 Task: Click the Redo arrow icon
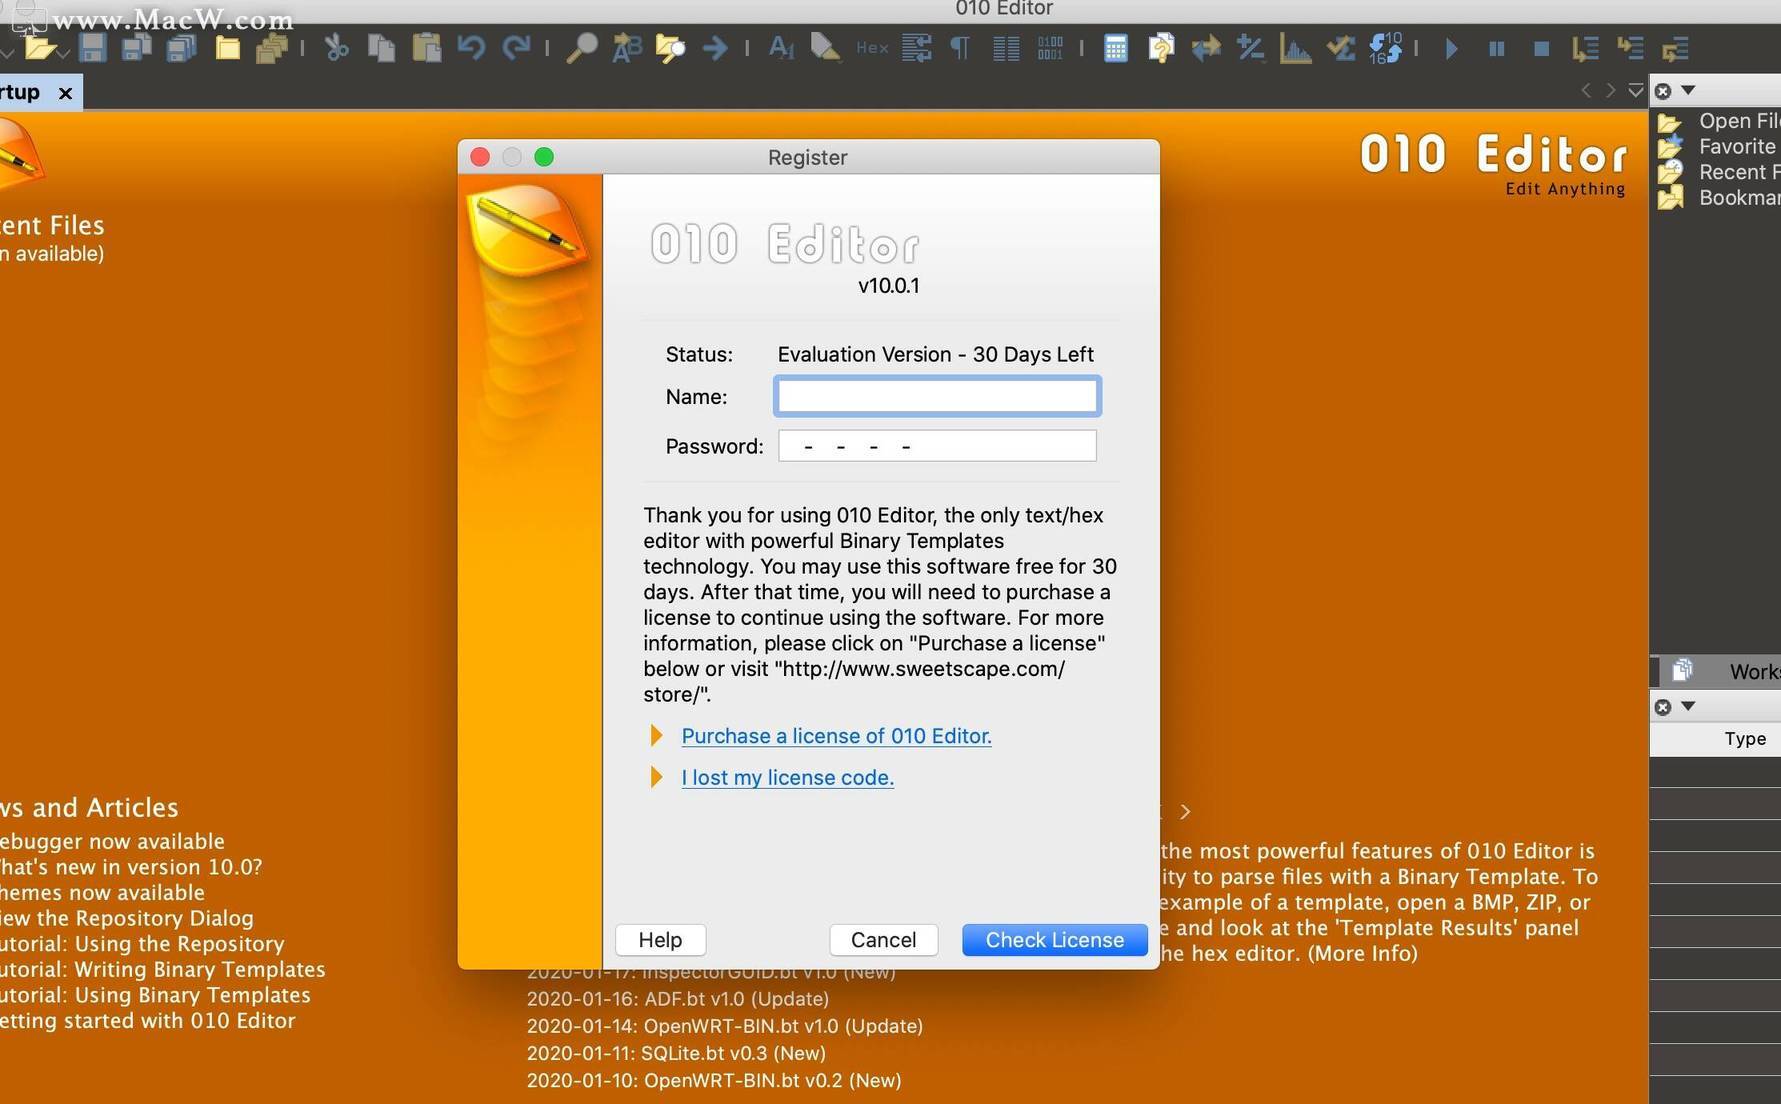point(516,47)
